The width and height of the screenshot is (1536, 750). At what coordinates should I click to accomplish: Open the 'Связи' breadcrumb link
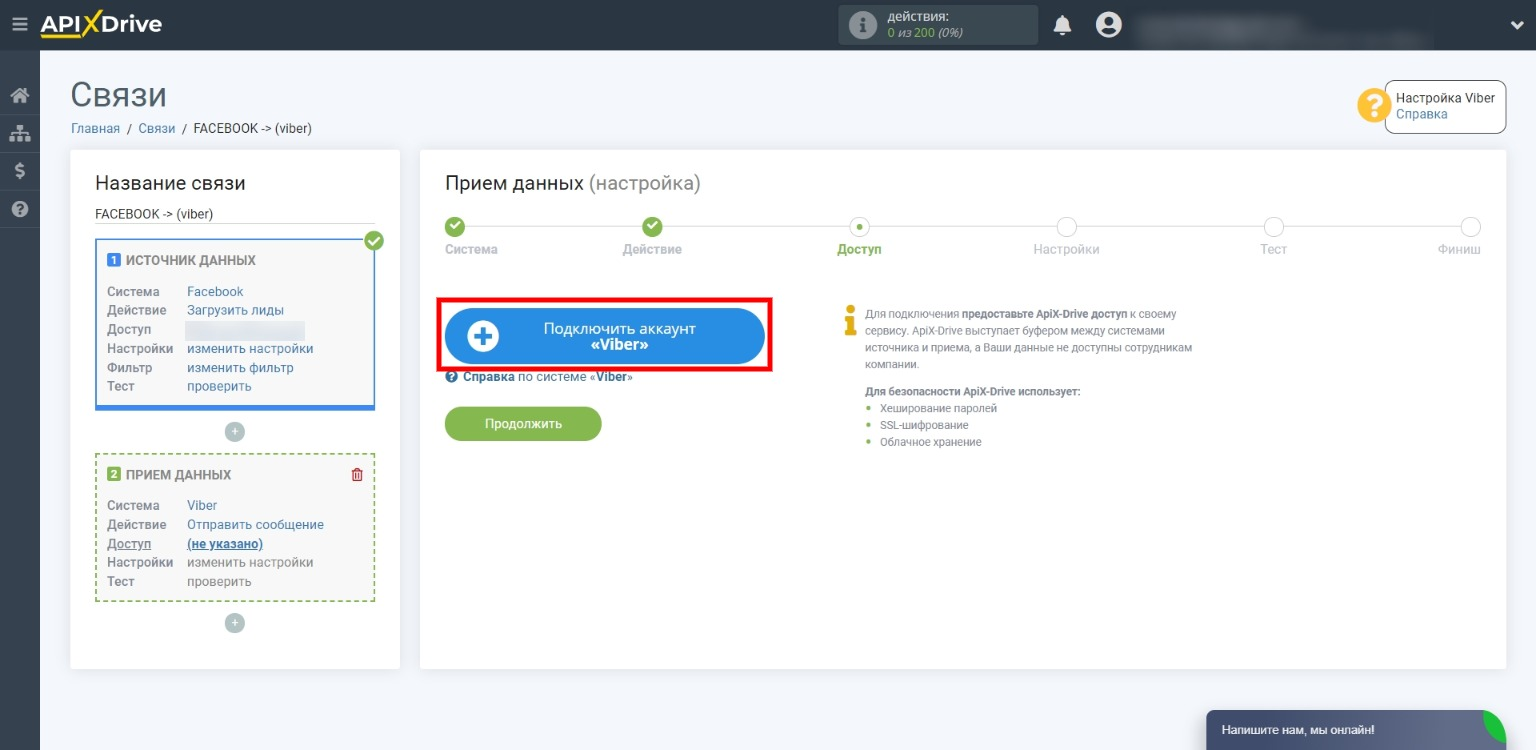pyautogui.click(x=157, y=128)
